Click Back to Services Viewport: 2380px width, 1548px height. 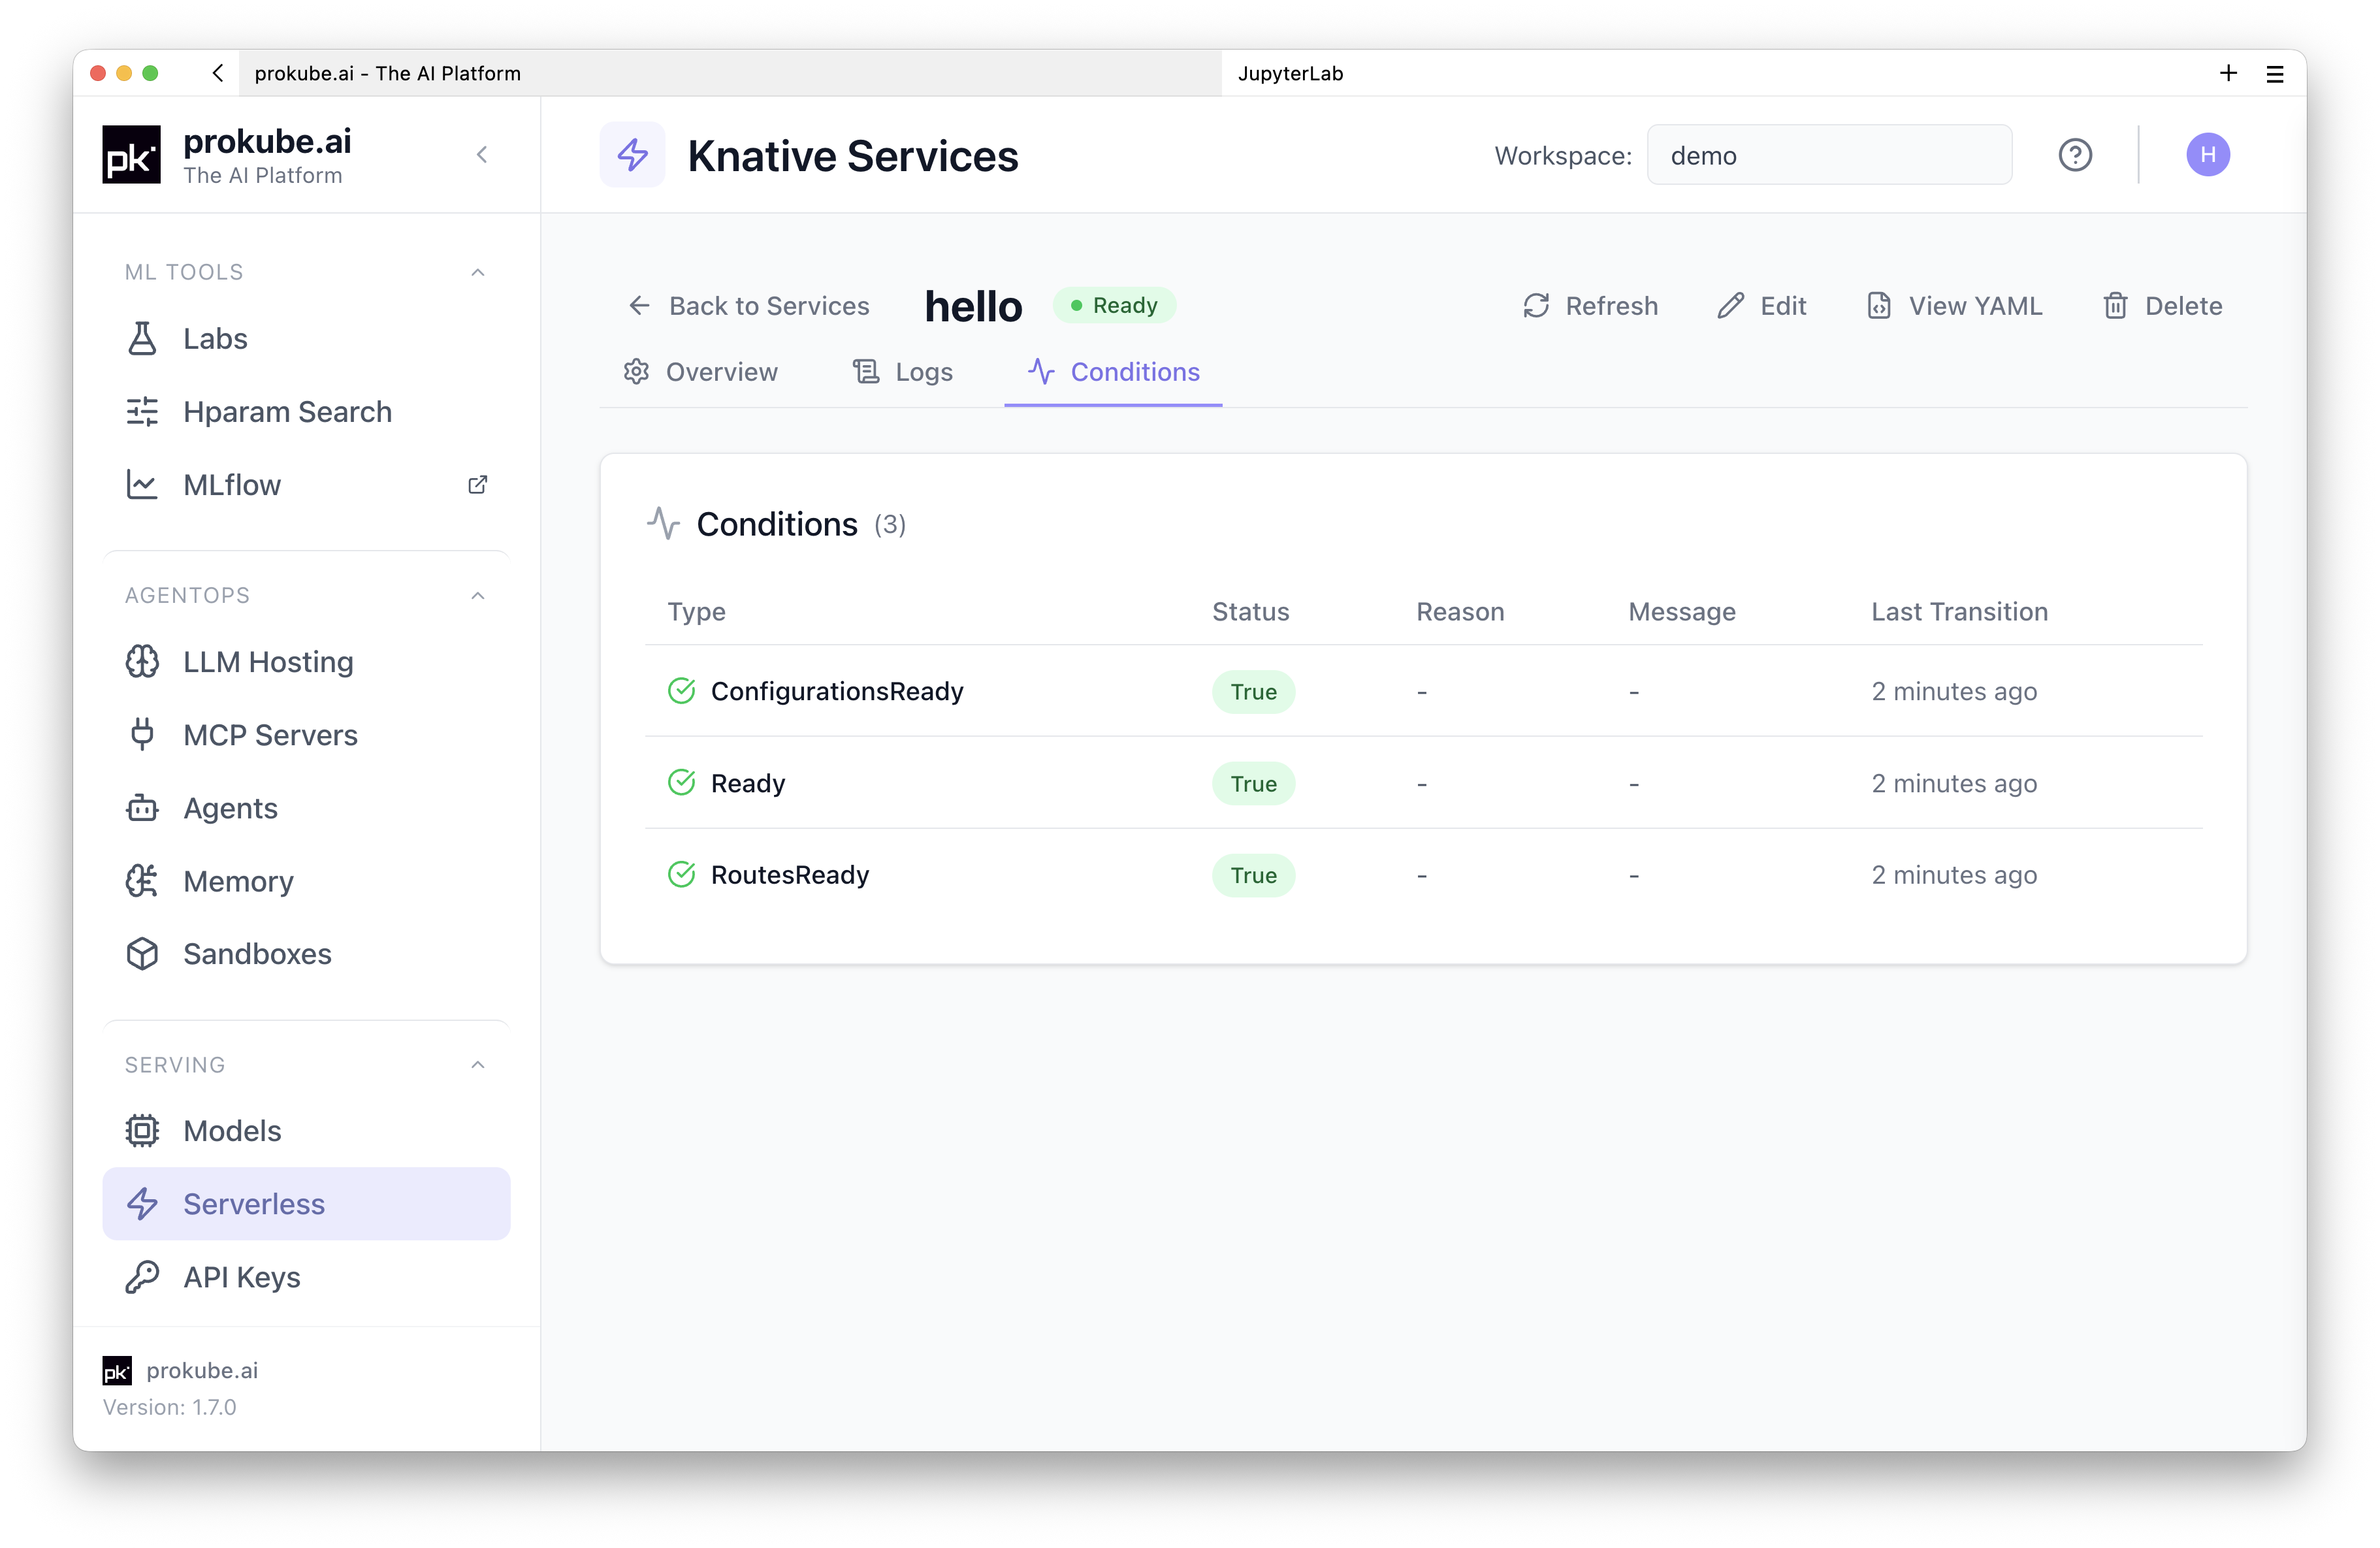[x=748, y=306]
